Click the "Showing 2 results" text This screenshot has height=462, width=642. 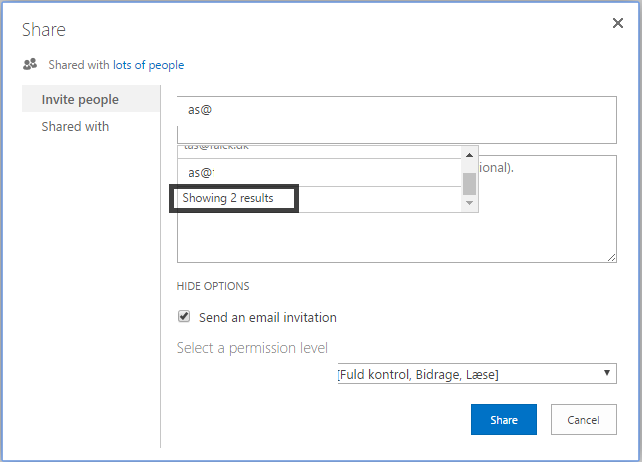pos(228,198)
